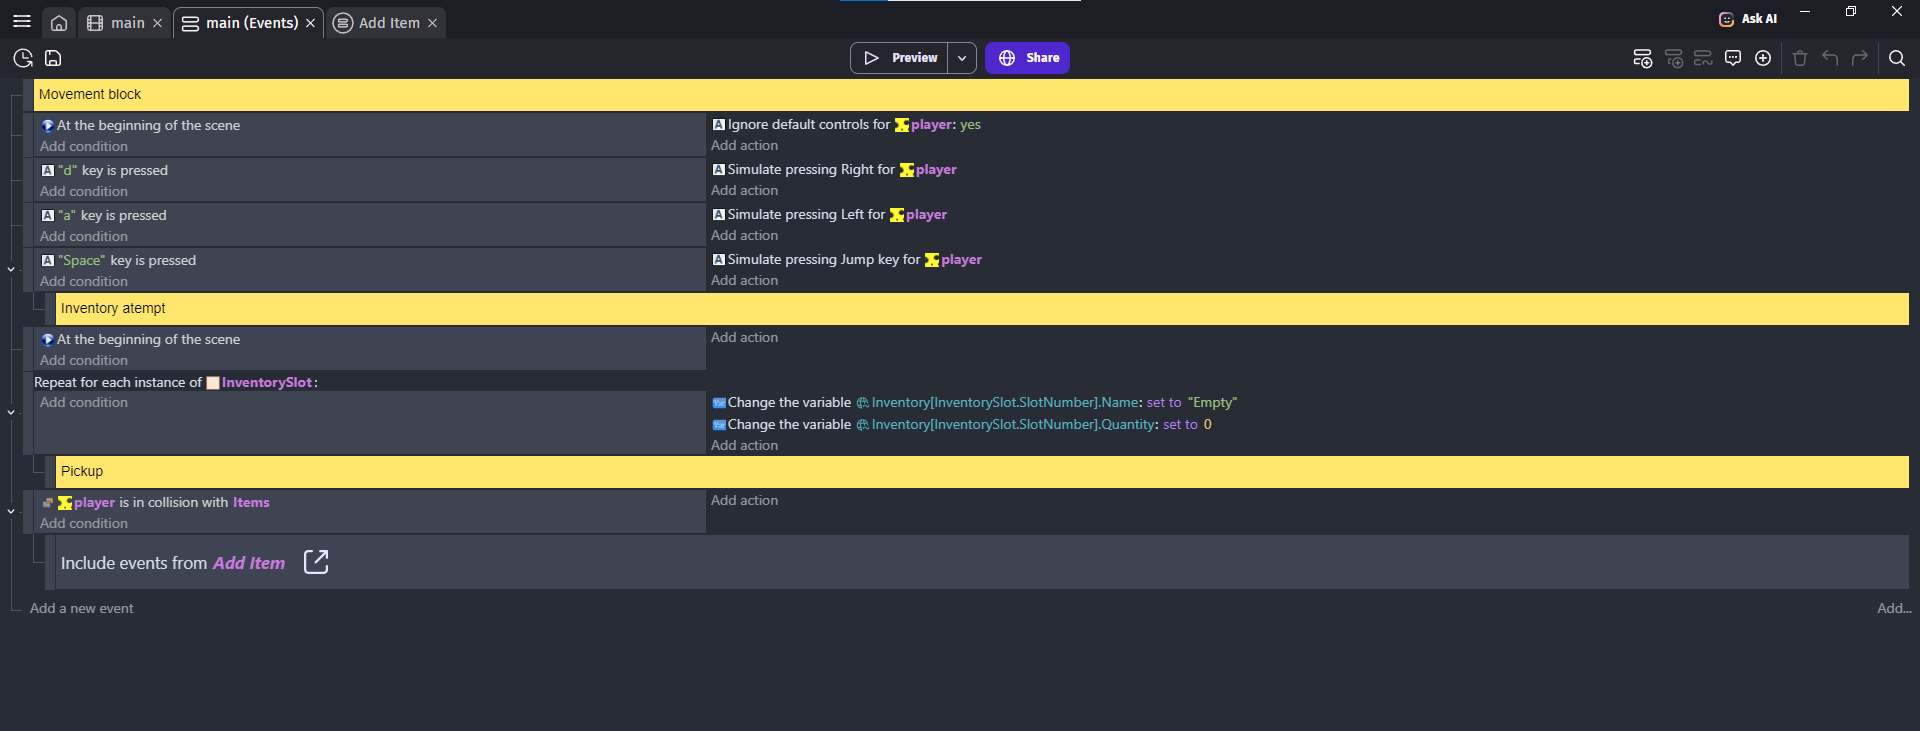Open the Preview options dropdown arrow
Viewport: 1920px width, 731px height.
coord(962,58)
